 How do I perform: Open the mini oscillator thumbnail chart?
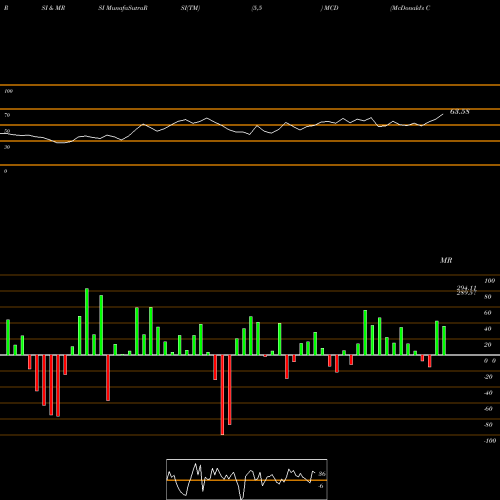pyautogui.click(x=247, y=479)
